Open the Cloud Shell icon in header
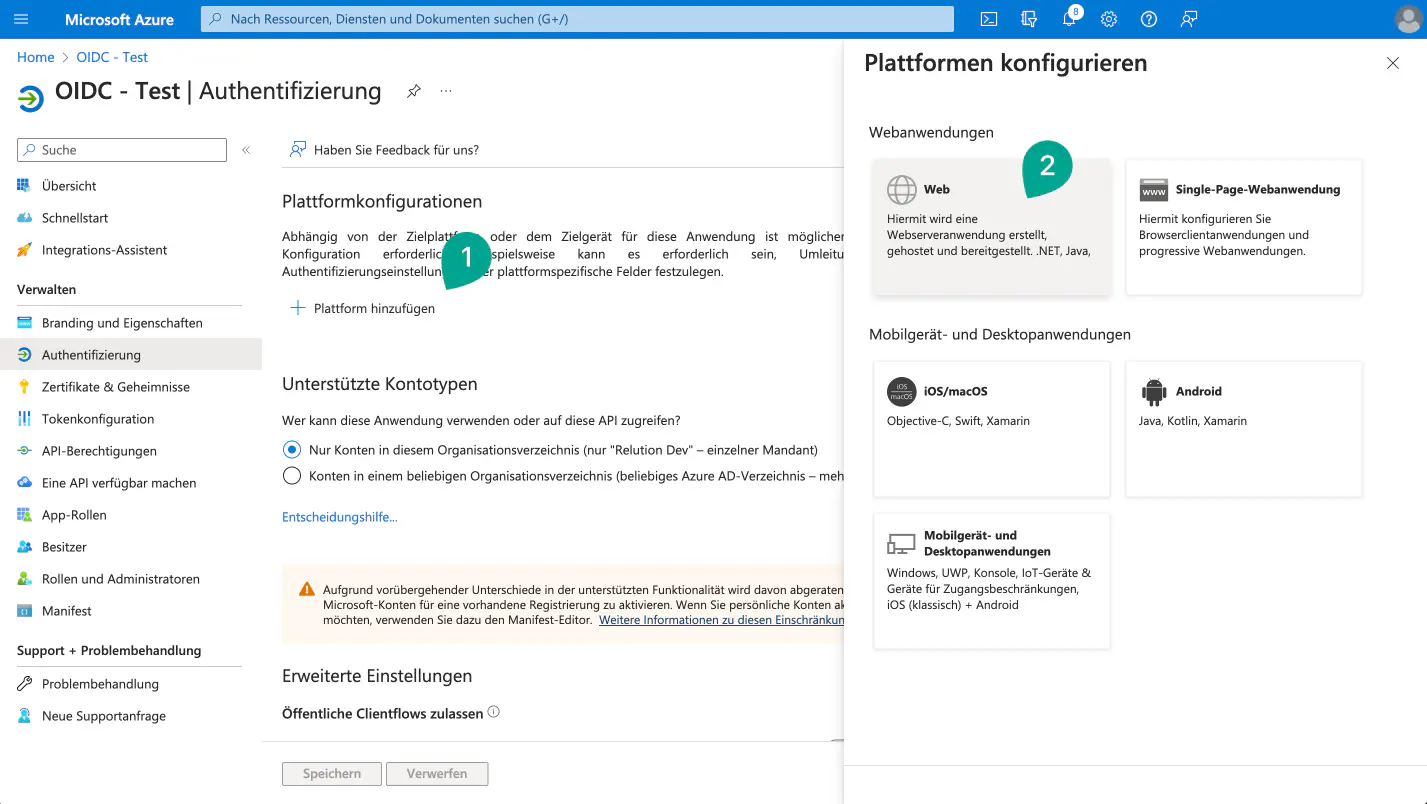The image size is (1427, 804). pos(988,19)
